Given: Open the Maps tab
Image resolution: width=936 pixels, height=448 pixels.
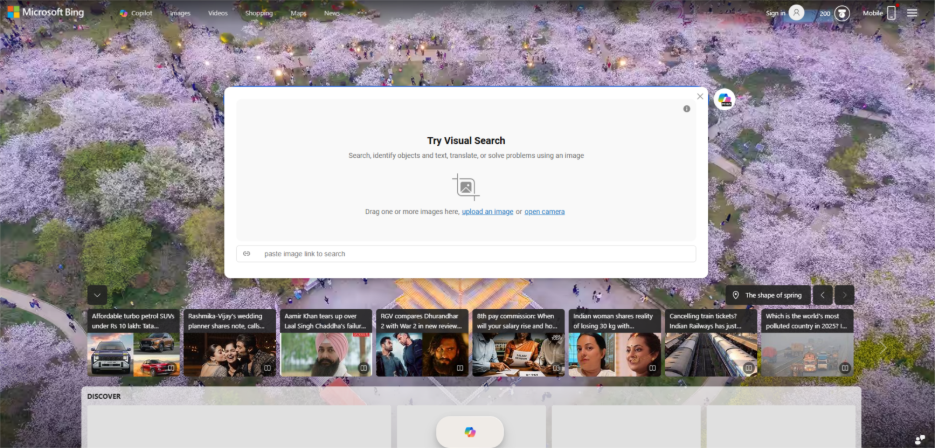Looking at the screenshot, I should (298, 13).
